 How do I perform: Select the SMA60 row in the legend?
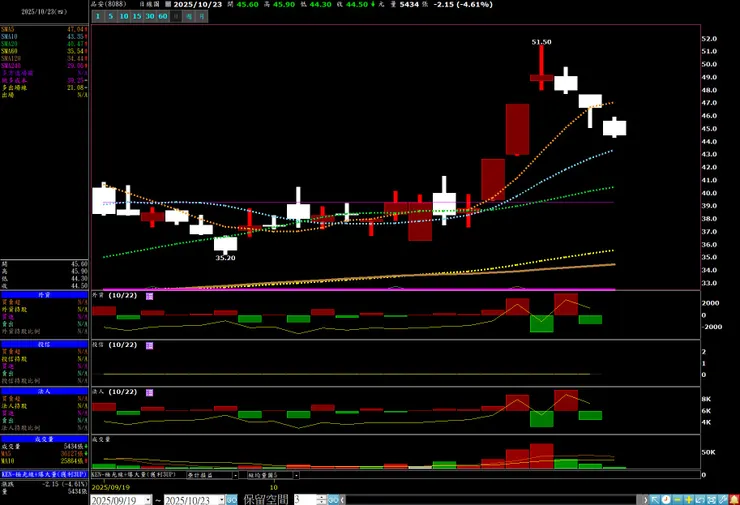44,51
